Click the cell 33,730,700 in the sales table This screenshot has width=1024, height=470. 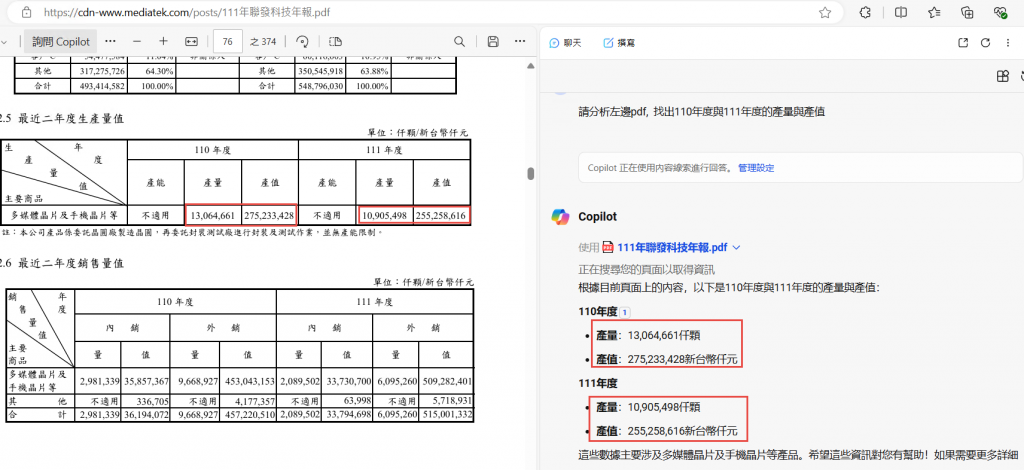tap(347, 381)
